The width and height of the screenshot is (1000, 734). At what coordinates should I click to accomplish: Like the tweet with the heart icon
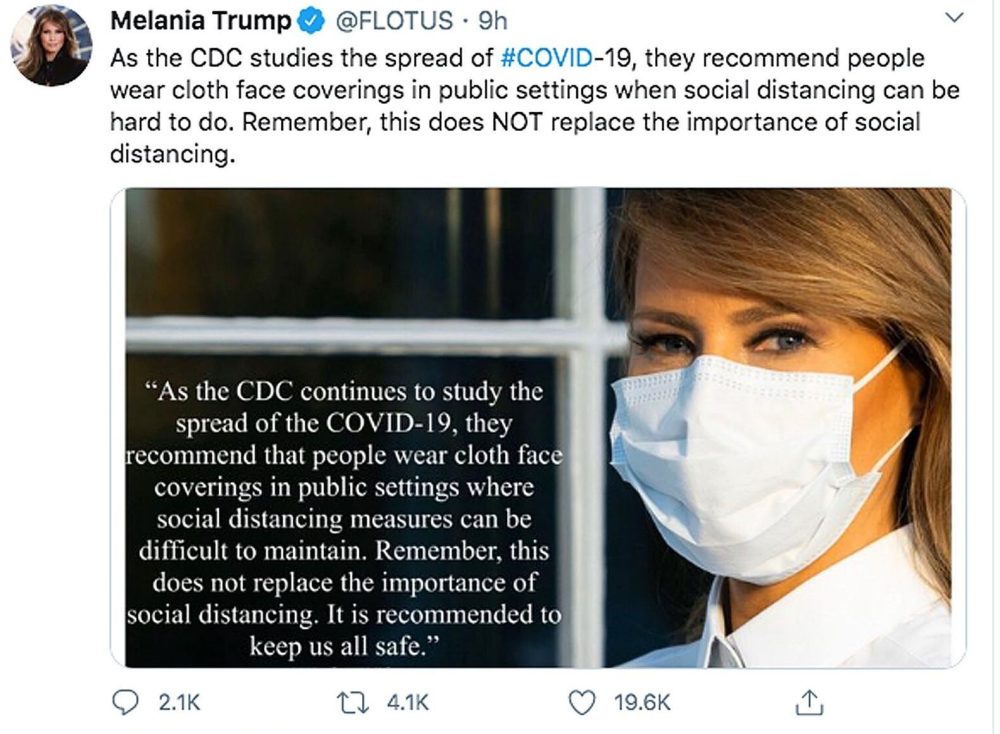[581, 703]
